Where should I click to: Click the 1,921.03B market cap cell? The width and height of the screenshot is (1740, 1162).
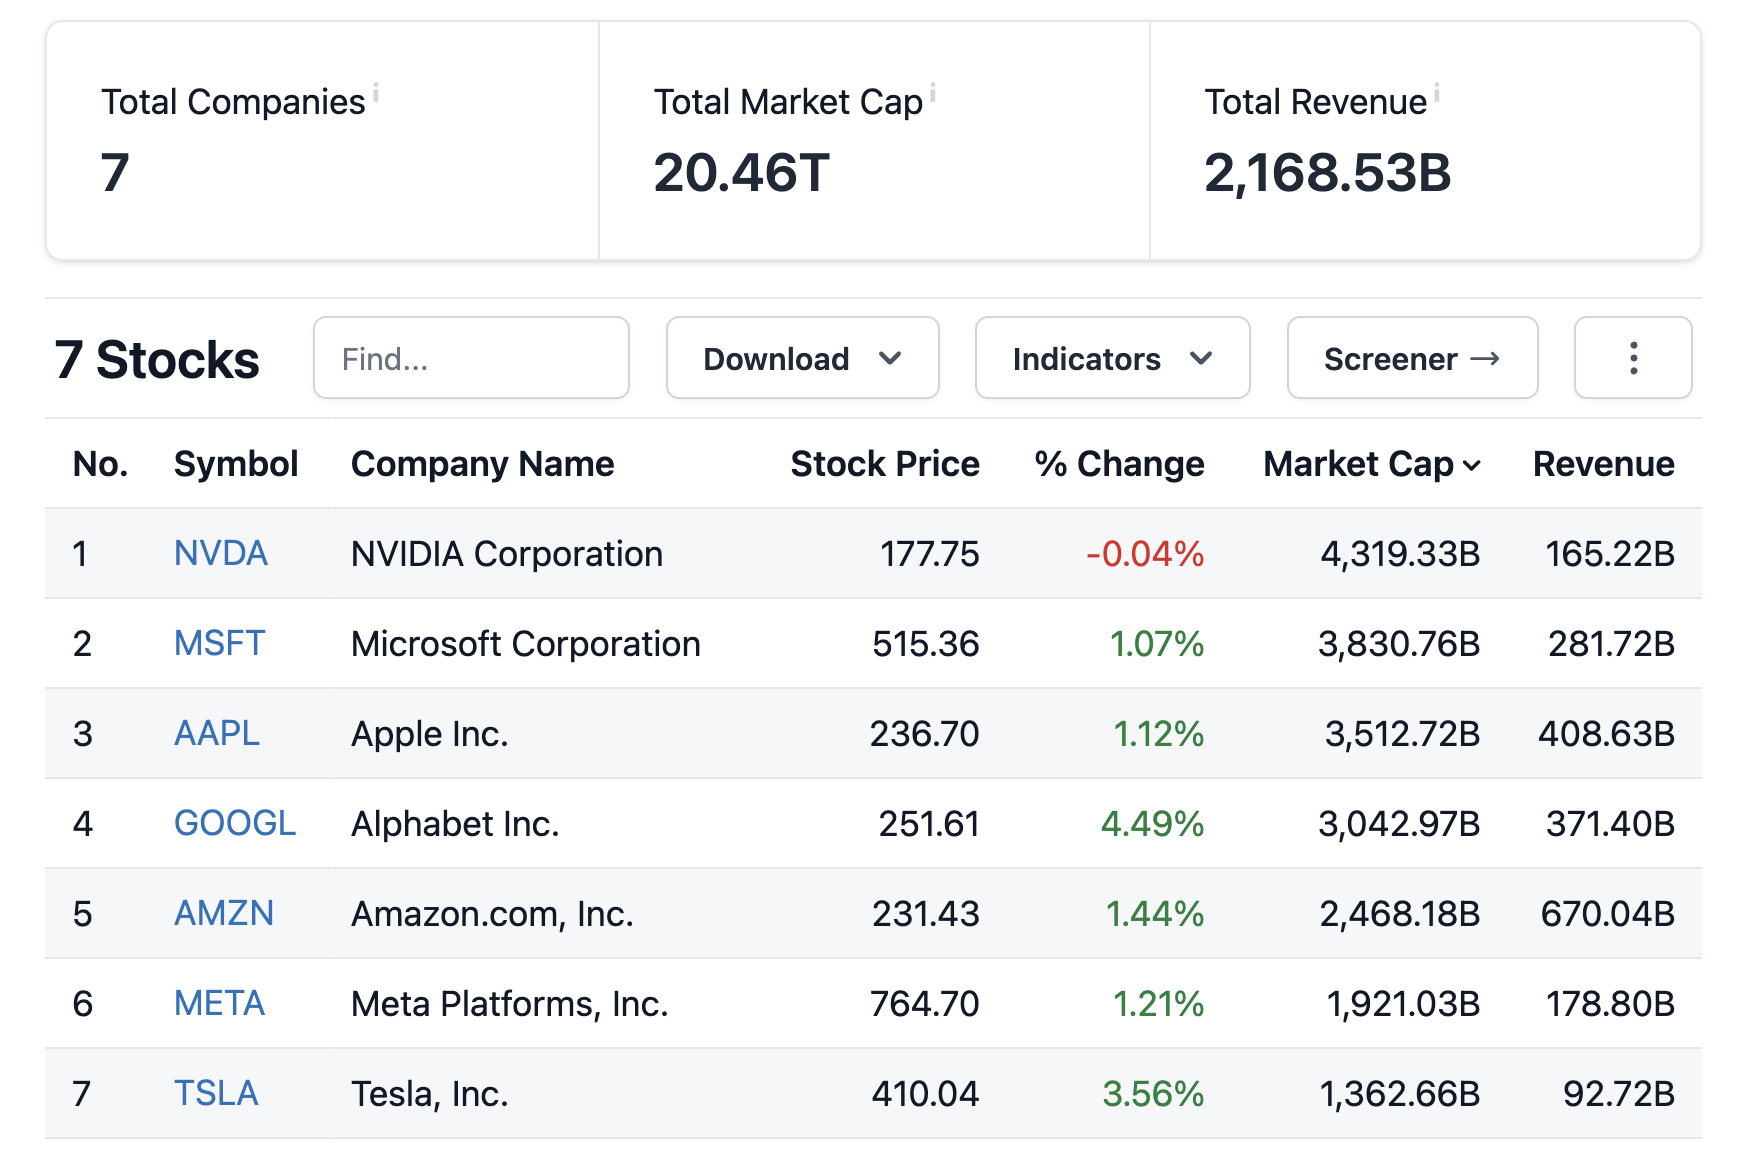1403,1003
